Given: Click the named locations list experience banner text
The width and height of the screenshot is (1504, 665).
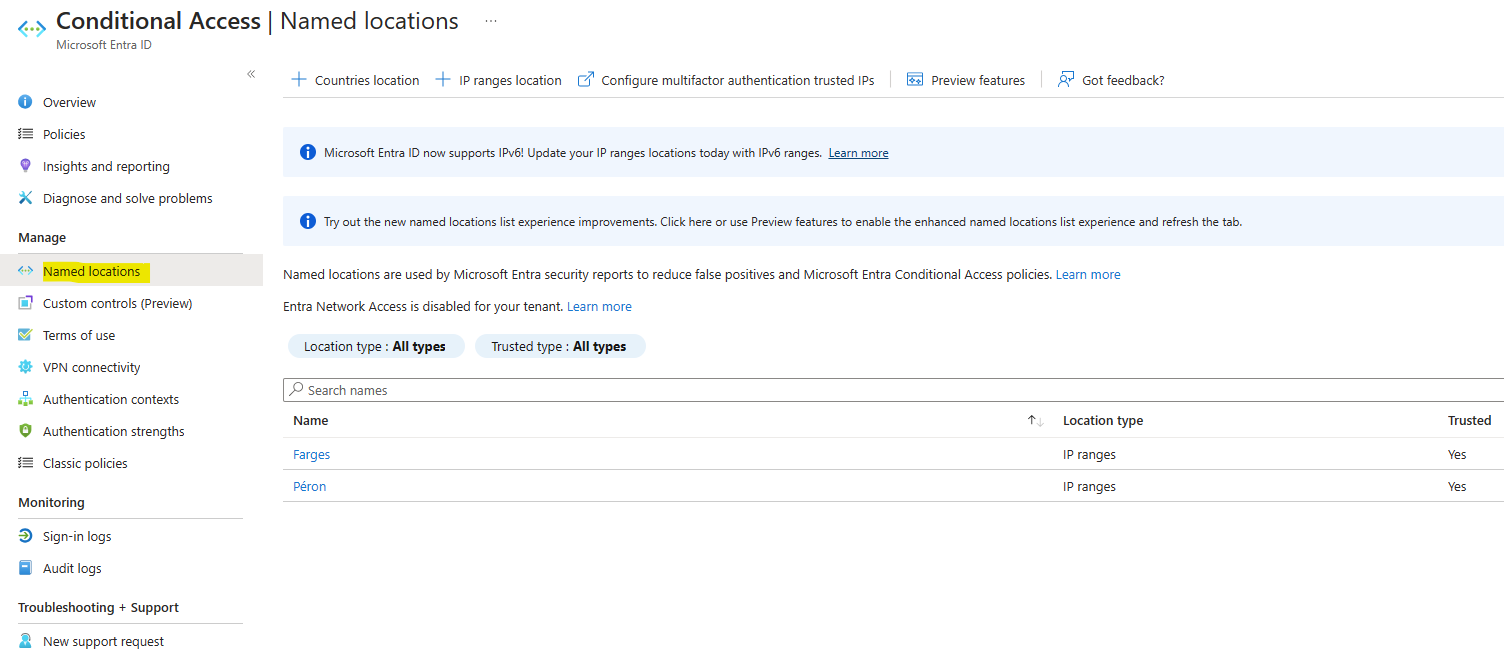Looking at the screenshot, I should coord(783,221).
